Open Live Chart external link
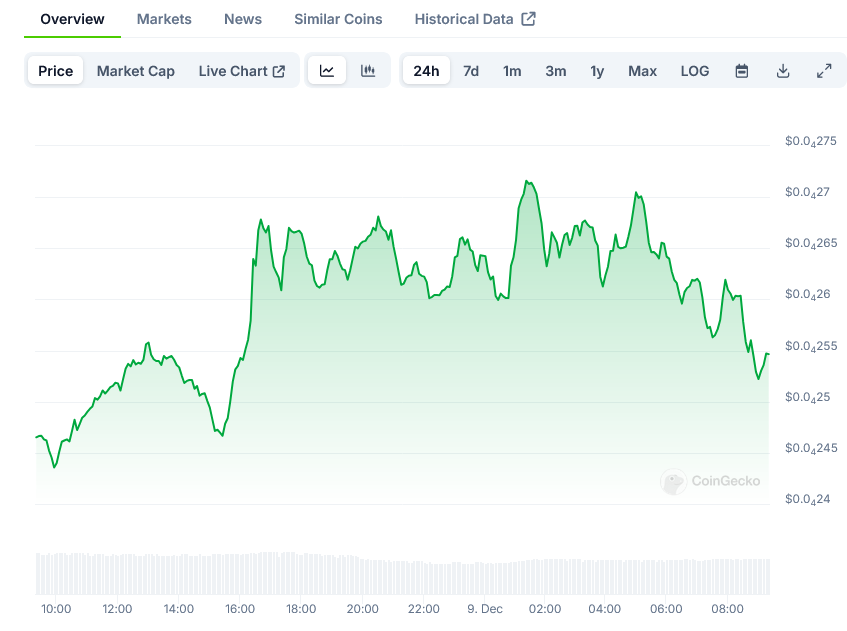Screen dimensions: 847x631 tap(242, 71)
